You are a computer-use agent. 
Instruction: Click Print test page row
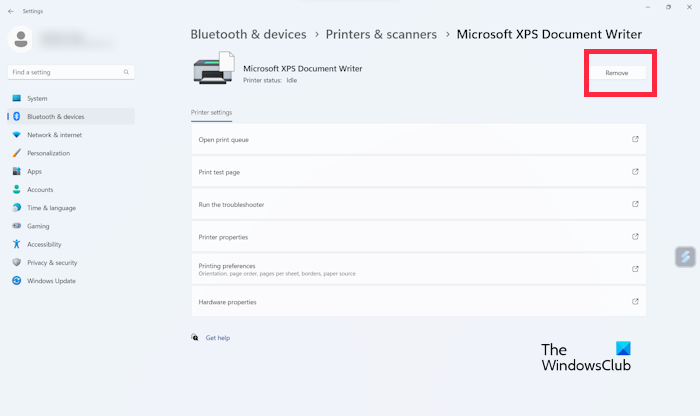[418, 172]
